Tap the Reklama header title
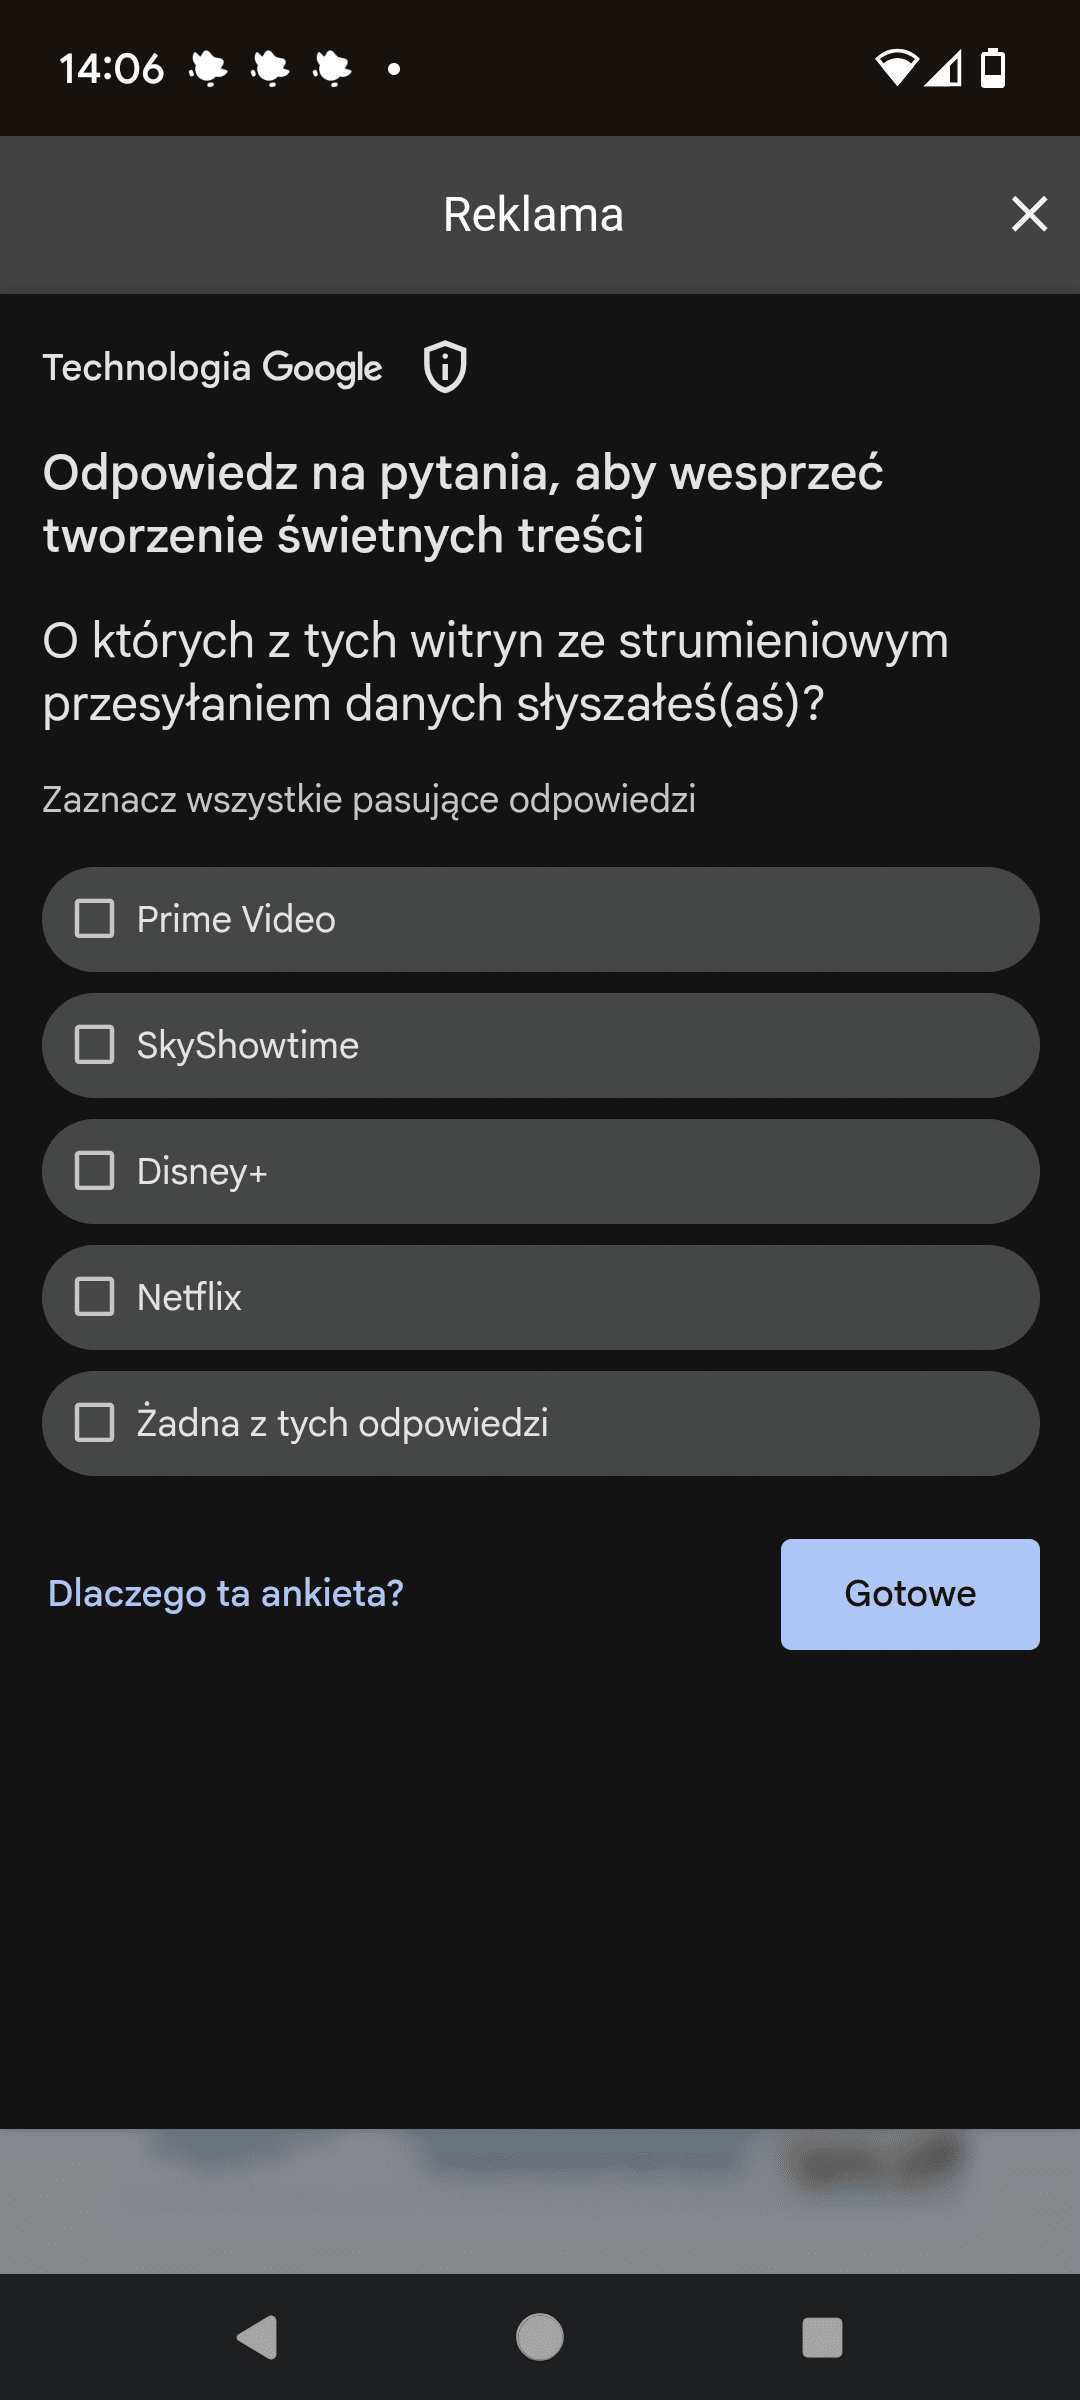Viewport: 1080px width, 2400px height. tap(533, 214)
